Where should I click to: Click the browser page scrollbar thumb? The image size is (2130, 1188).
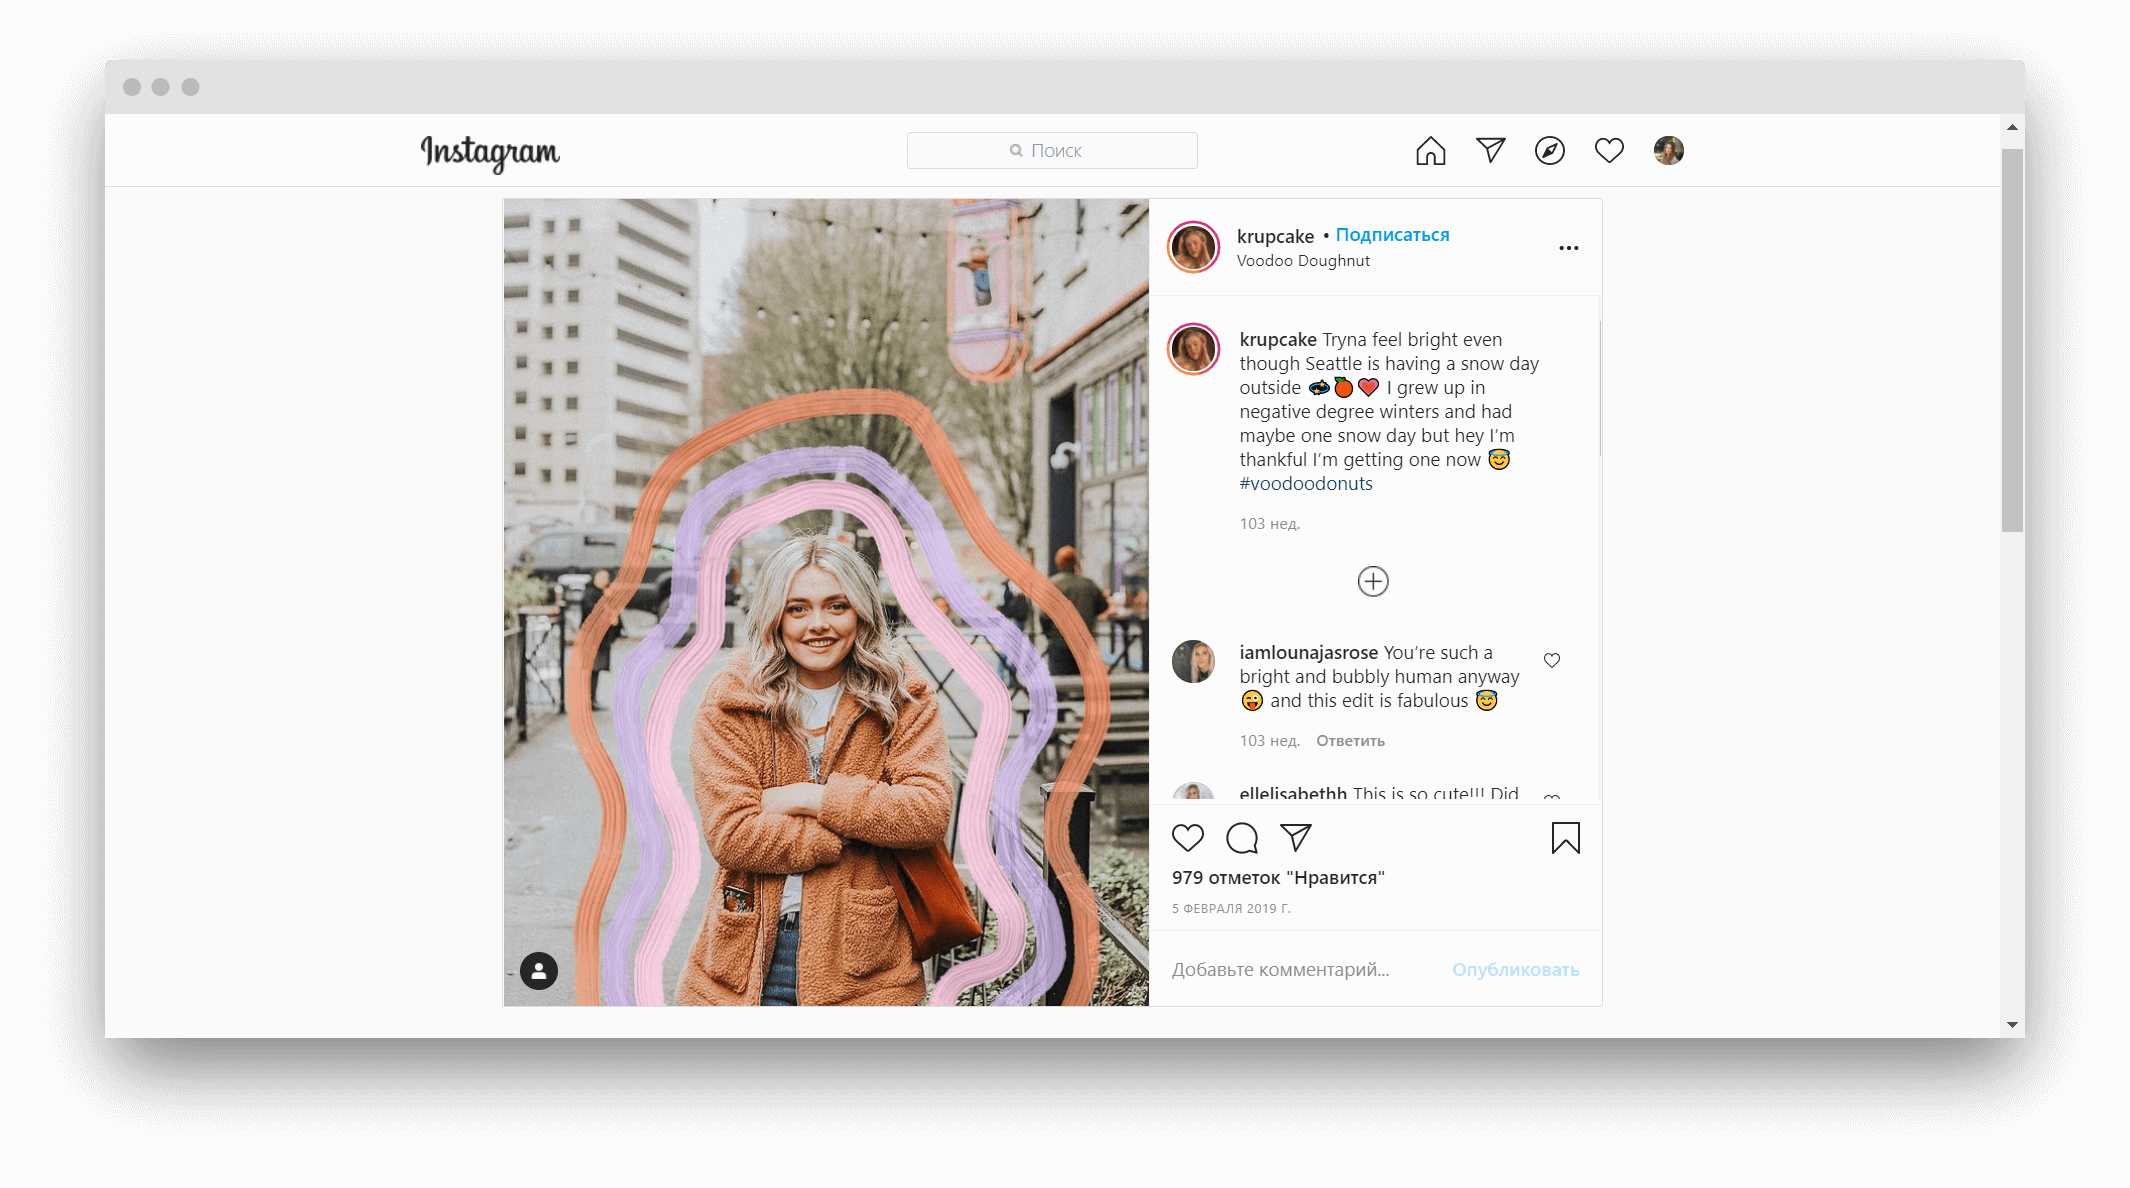tap(2012, 340)
